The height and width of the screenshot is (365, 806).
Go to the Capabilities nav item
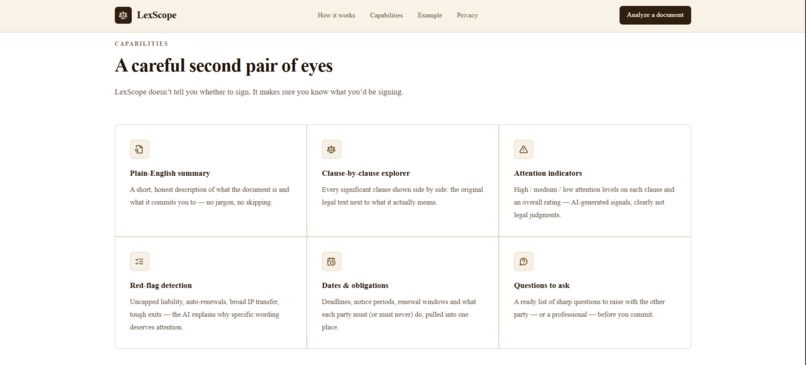coord(387,15)
